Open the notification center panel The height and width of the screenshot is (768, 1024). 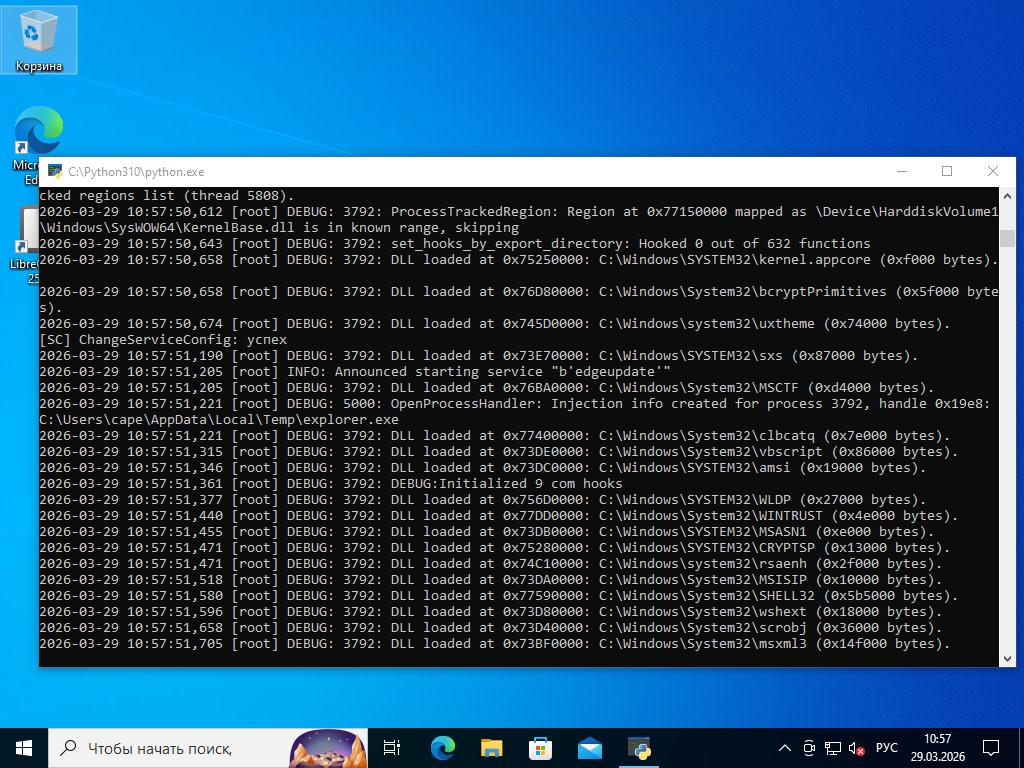(991, 748)
